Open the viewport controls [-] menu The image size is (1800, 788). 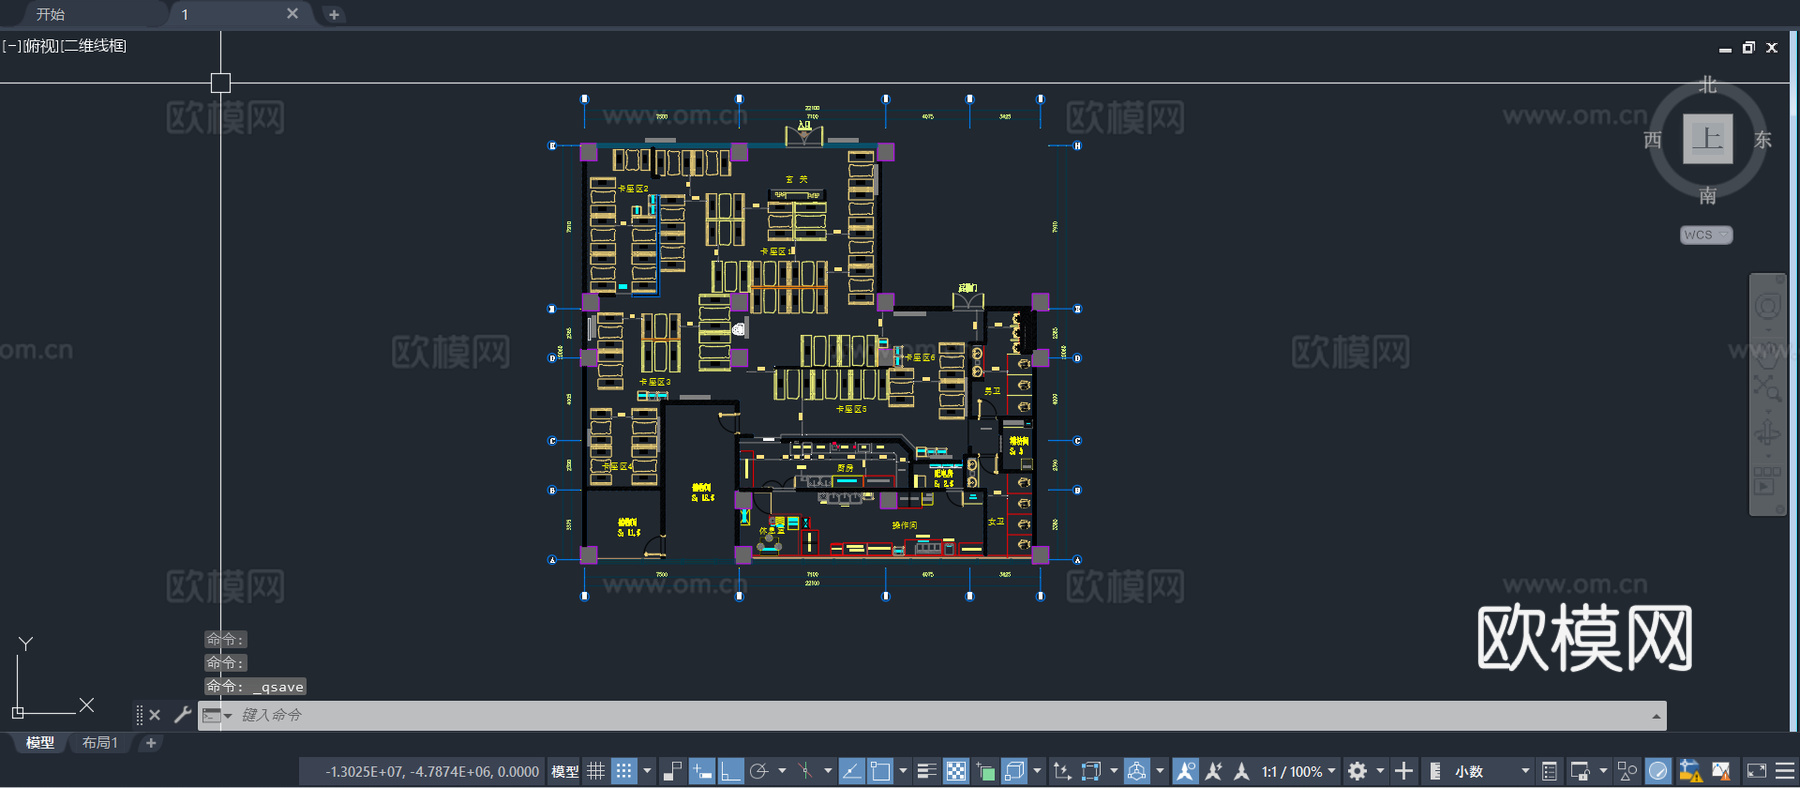click(x=12, y=46)
